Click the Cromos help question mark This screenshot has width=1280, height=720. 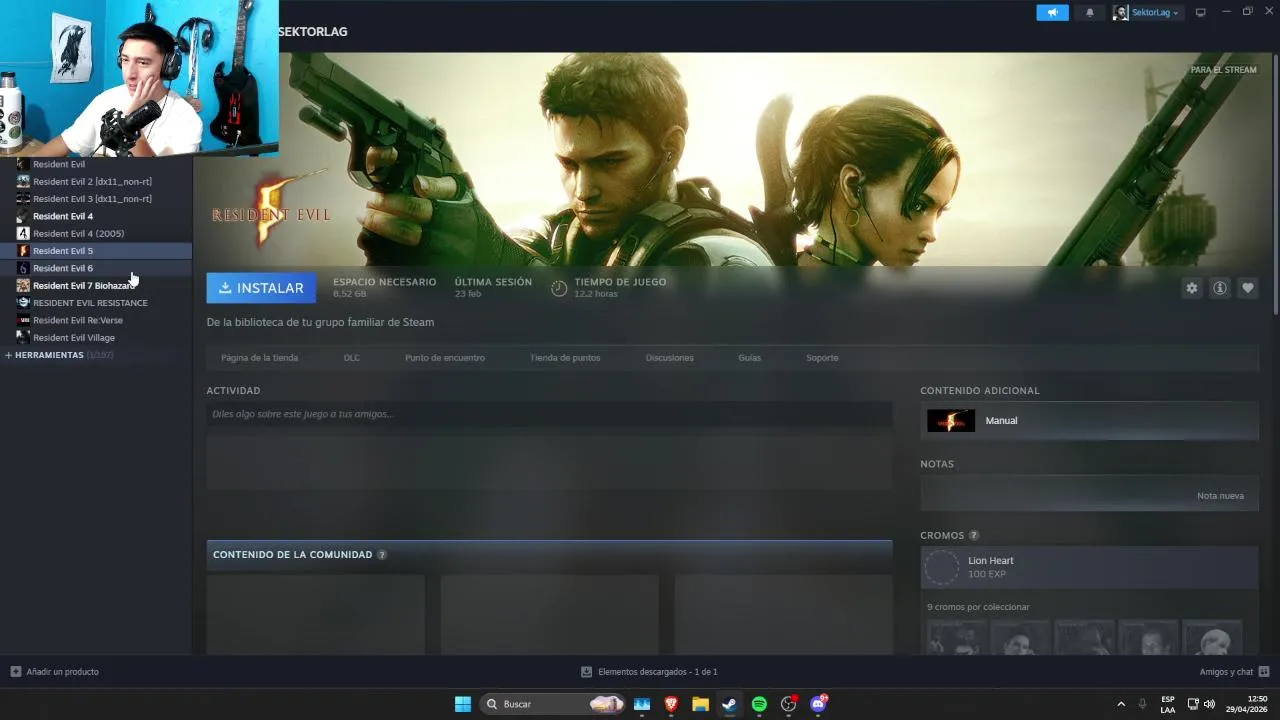click(973, 536)
